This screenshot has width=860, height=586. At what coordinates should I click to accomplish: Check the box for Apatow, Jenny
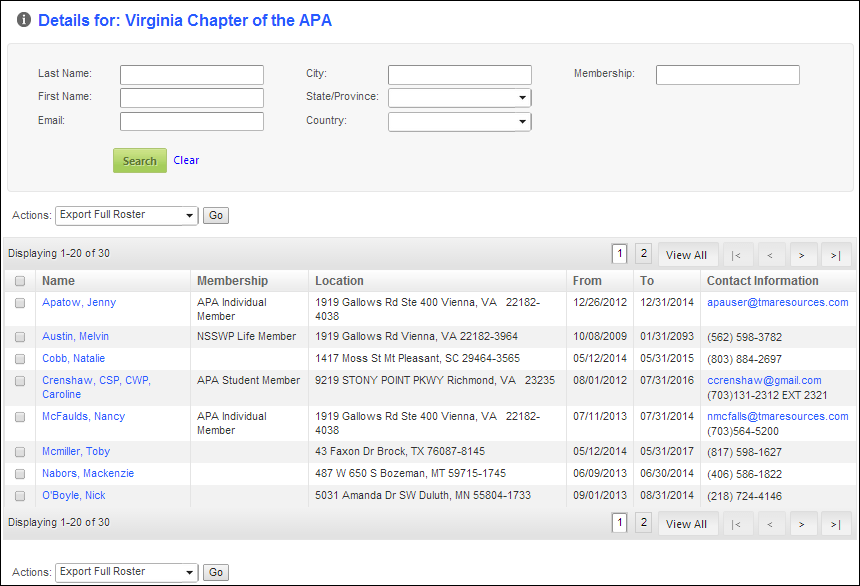tap(20, 303)
